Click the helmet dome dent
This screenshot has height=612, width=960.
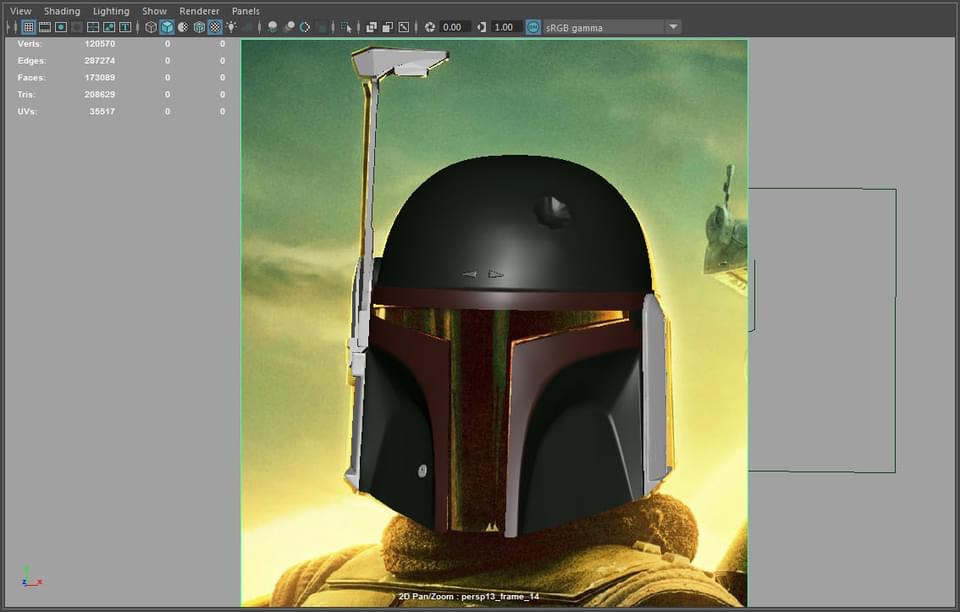click(553, 212)
